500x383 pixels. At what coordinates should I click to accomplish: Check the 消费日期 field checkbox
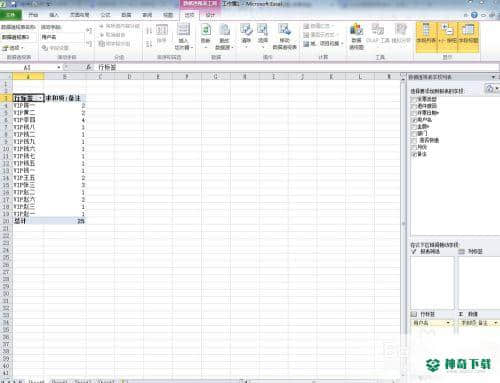414,113
